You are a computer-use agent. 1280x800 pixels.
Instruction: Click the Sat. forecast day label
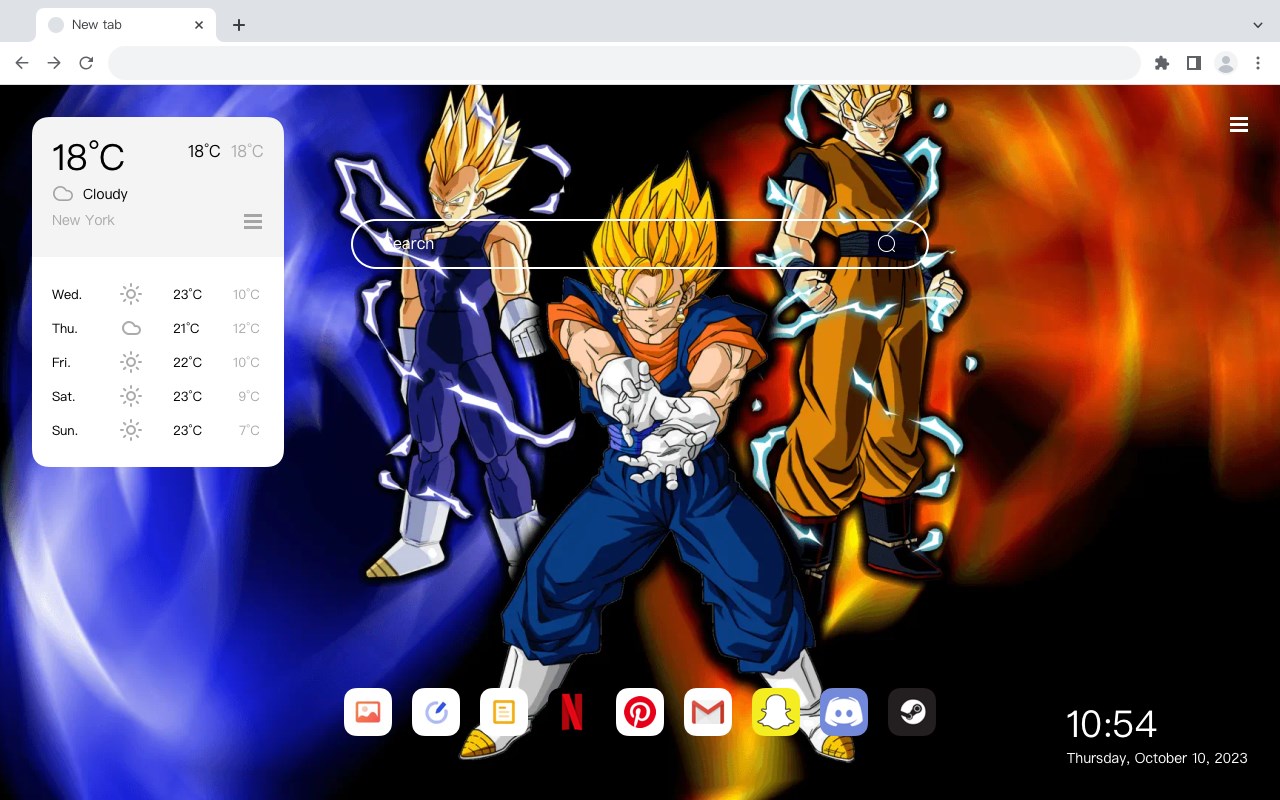pyautogui.click(x=64, y=396)
